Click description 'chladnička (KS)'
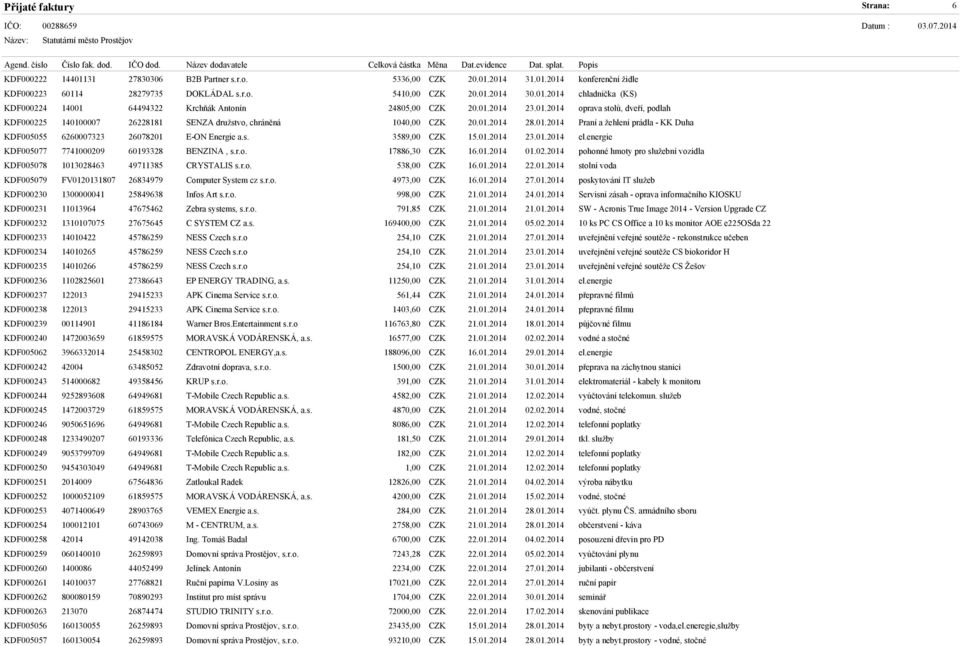 coord(607,94)
